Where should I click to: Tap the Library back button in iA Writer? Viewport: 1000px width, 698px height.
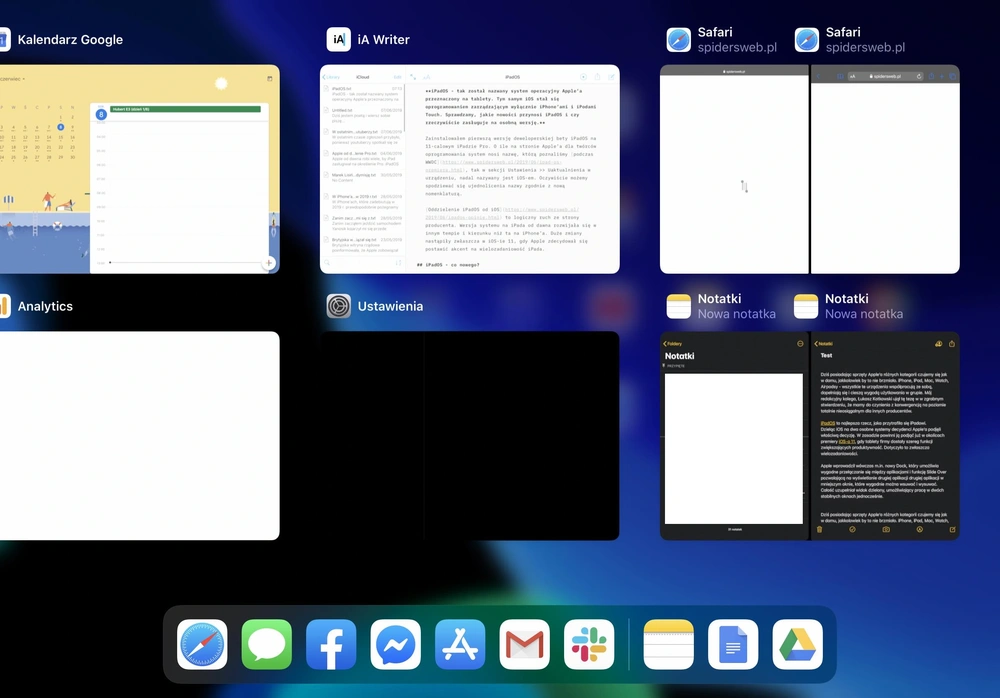[x=331, y=77]
